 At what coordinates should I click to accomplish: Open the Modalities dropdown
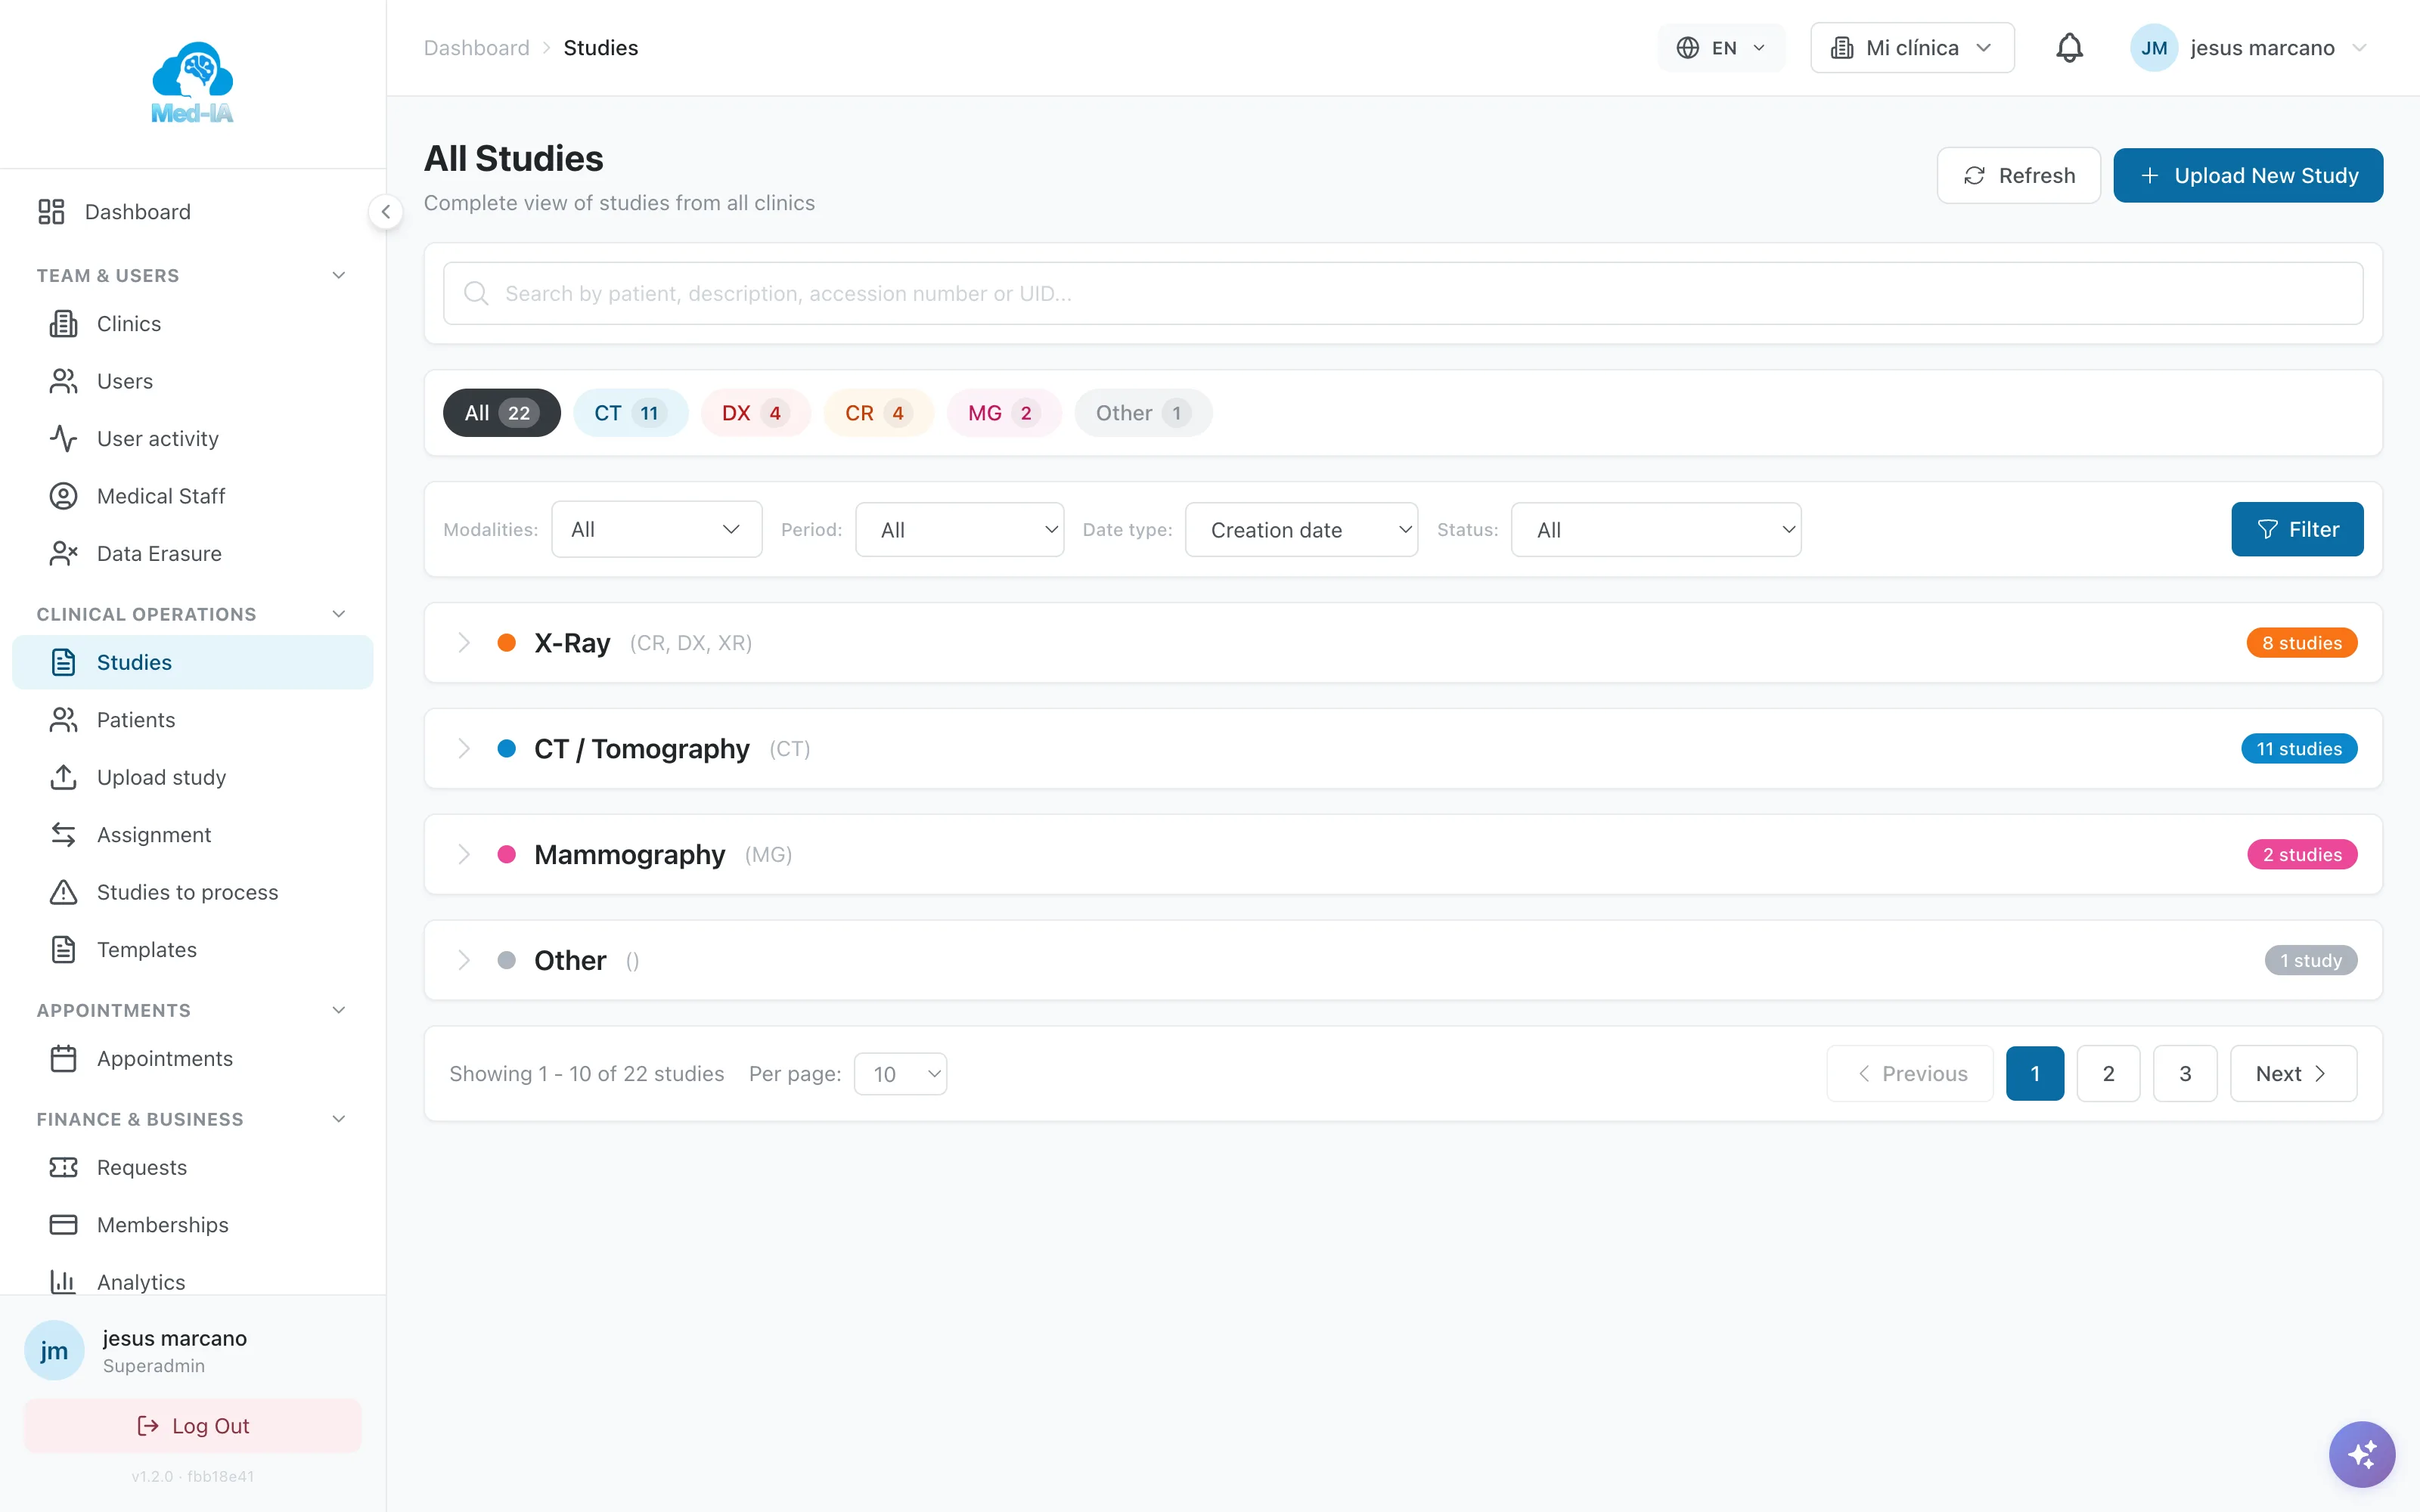[656, 529]
